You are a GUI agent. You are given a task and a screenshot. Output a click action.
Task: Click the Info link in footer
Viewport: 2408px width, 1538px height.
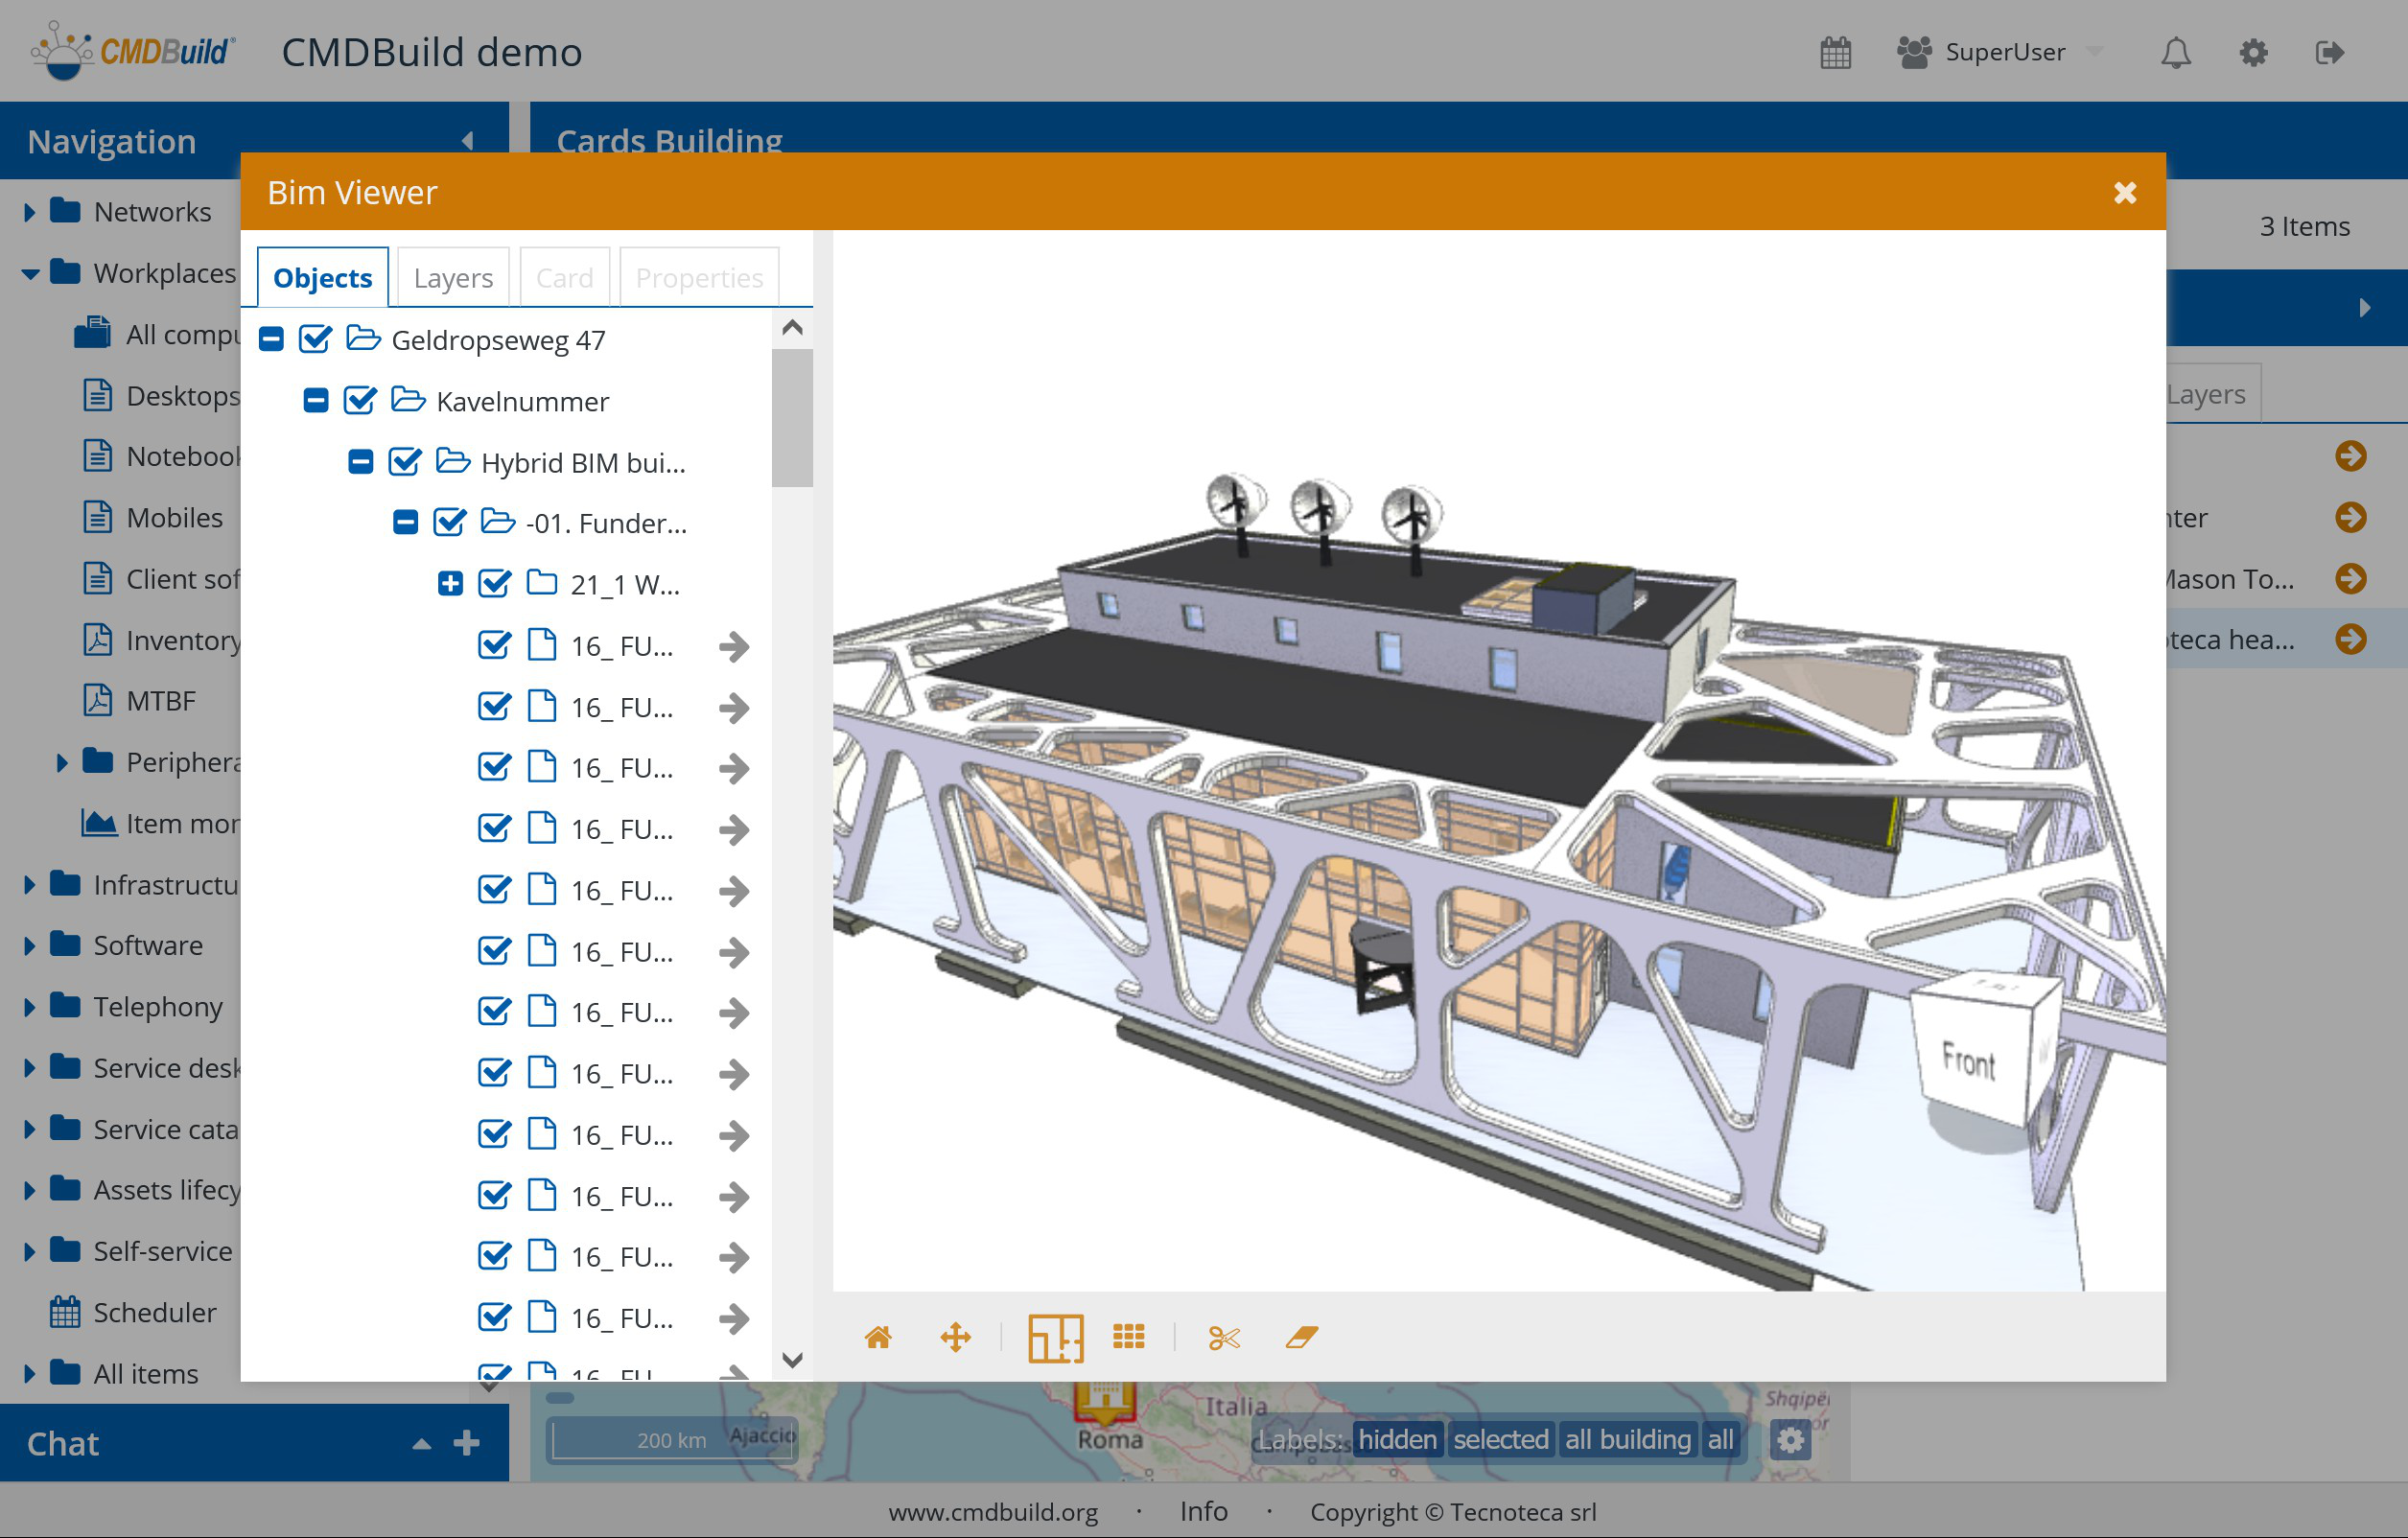pos(1203,1511)
